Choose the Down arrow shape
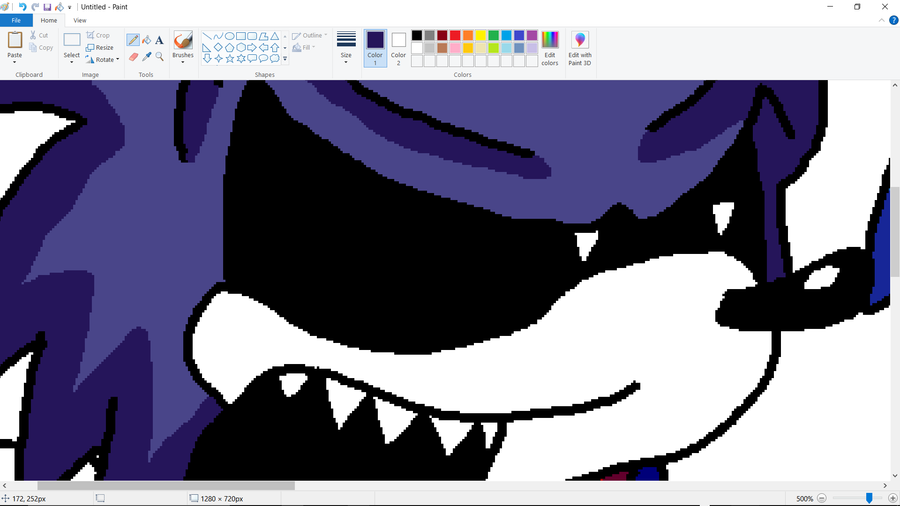Viewport: 900px width, 506px height. [x=207, y=58]
